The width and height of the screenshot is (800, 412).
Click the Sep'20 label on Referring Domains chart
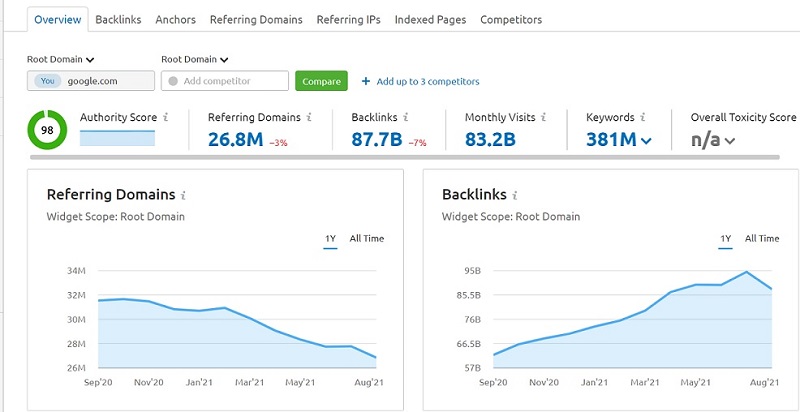click(98, 382)
